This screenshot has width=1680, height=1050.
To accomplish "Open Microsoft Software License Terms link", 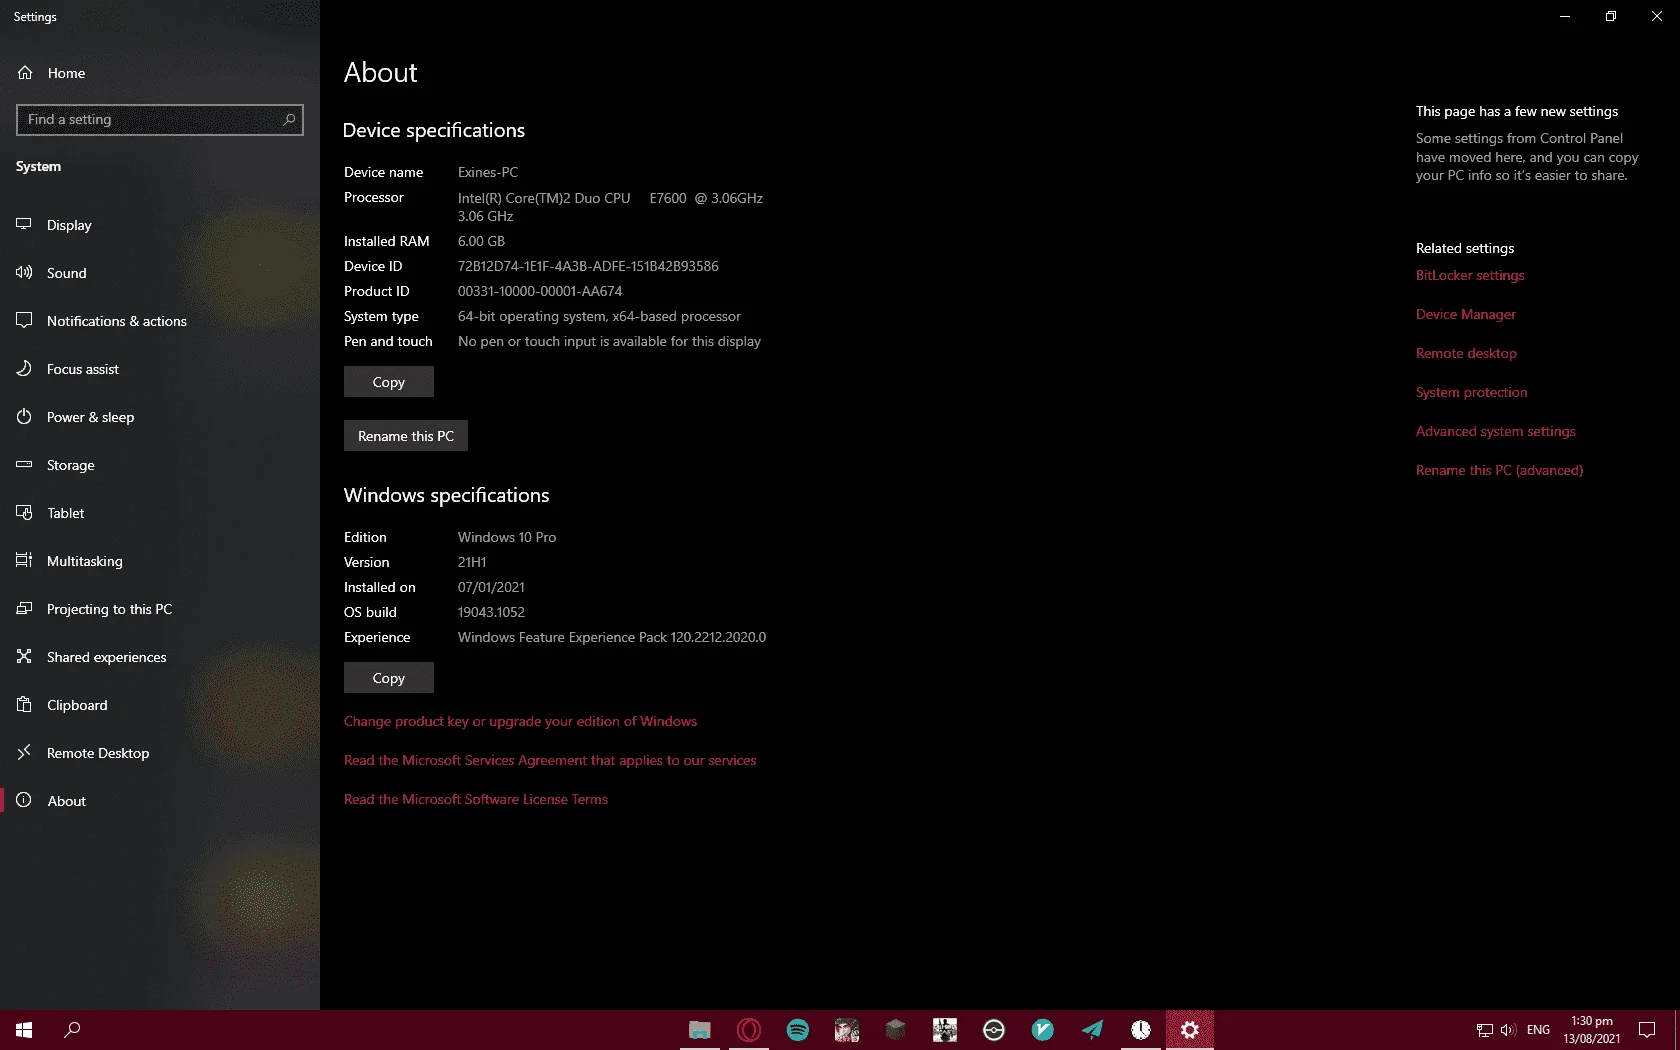I will click(476, 799).
